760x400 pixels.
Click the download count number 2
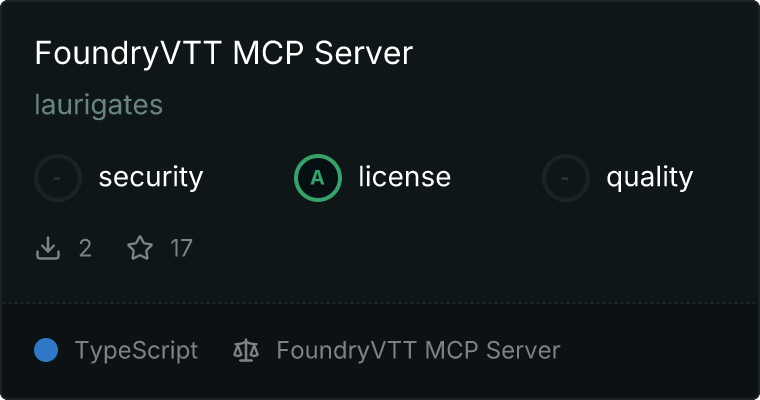click(x=85, y=248)
